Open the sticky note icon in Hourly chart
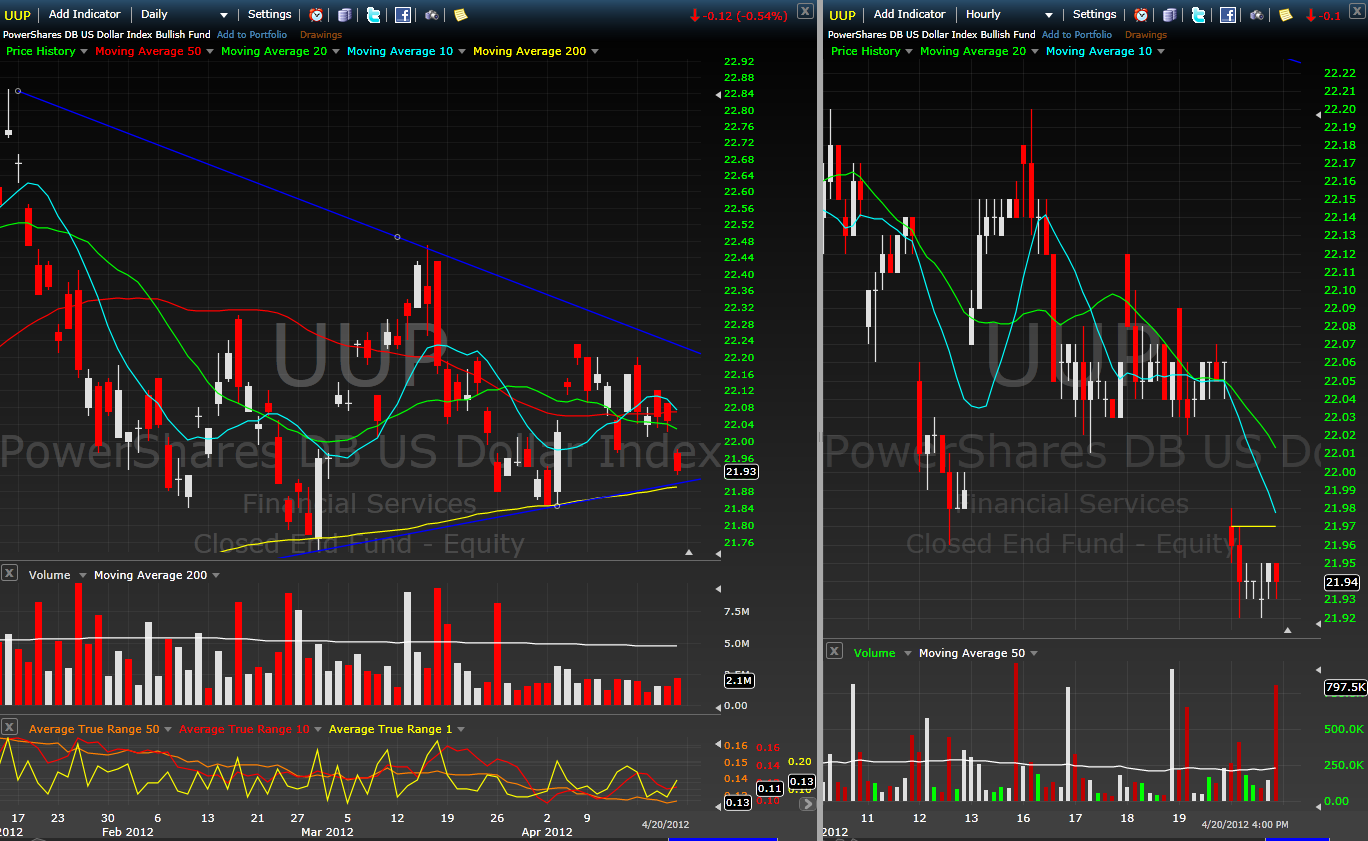1368x841 pixels. click(1285, 15)
